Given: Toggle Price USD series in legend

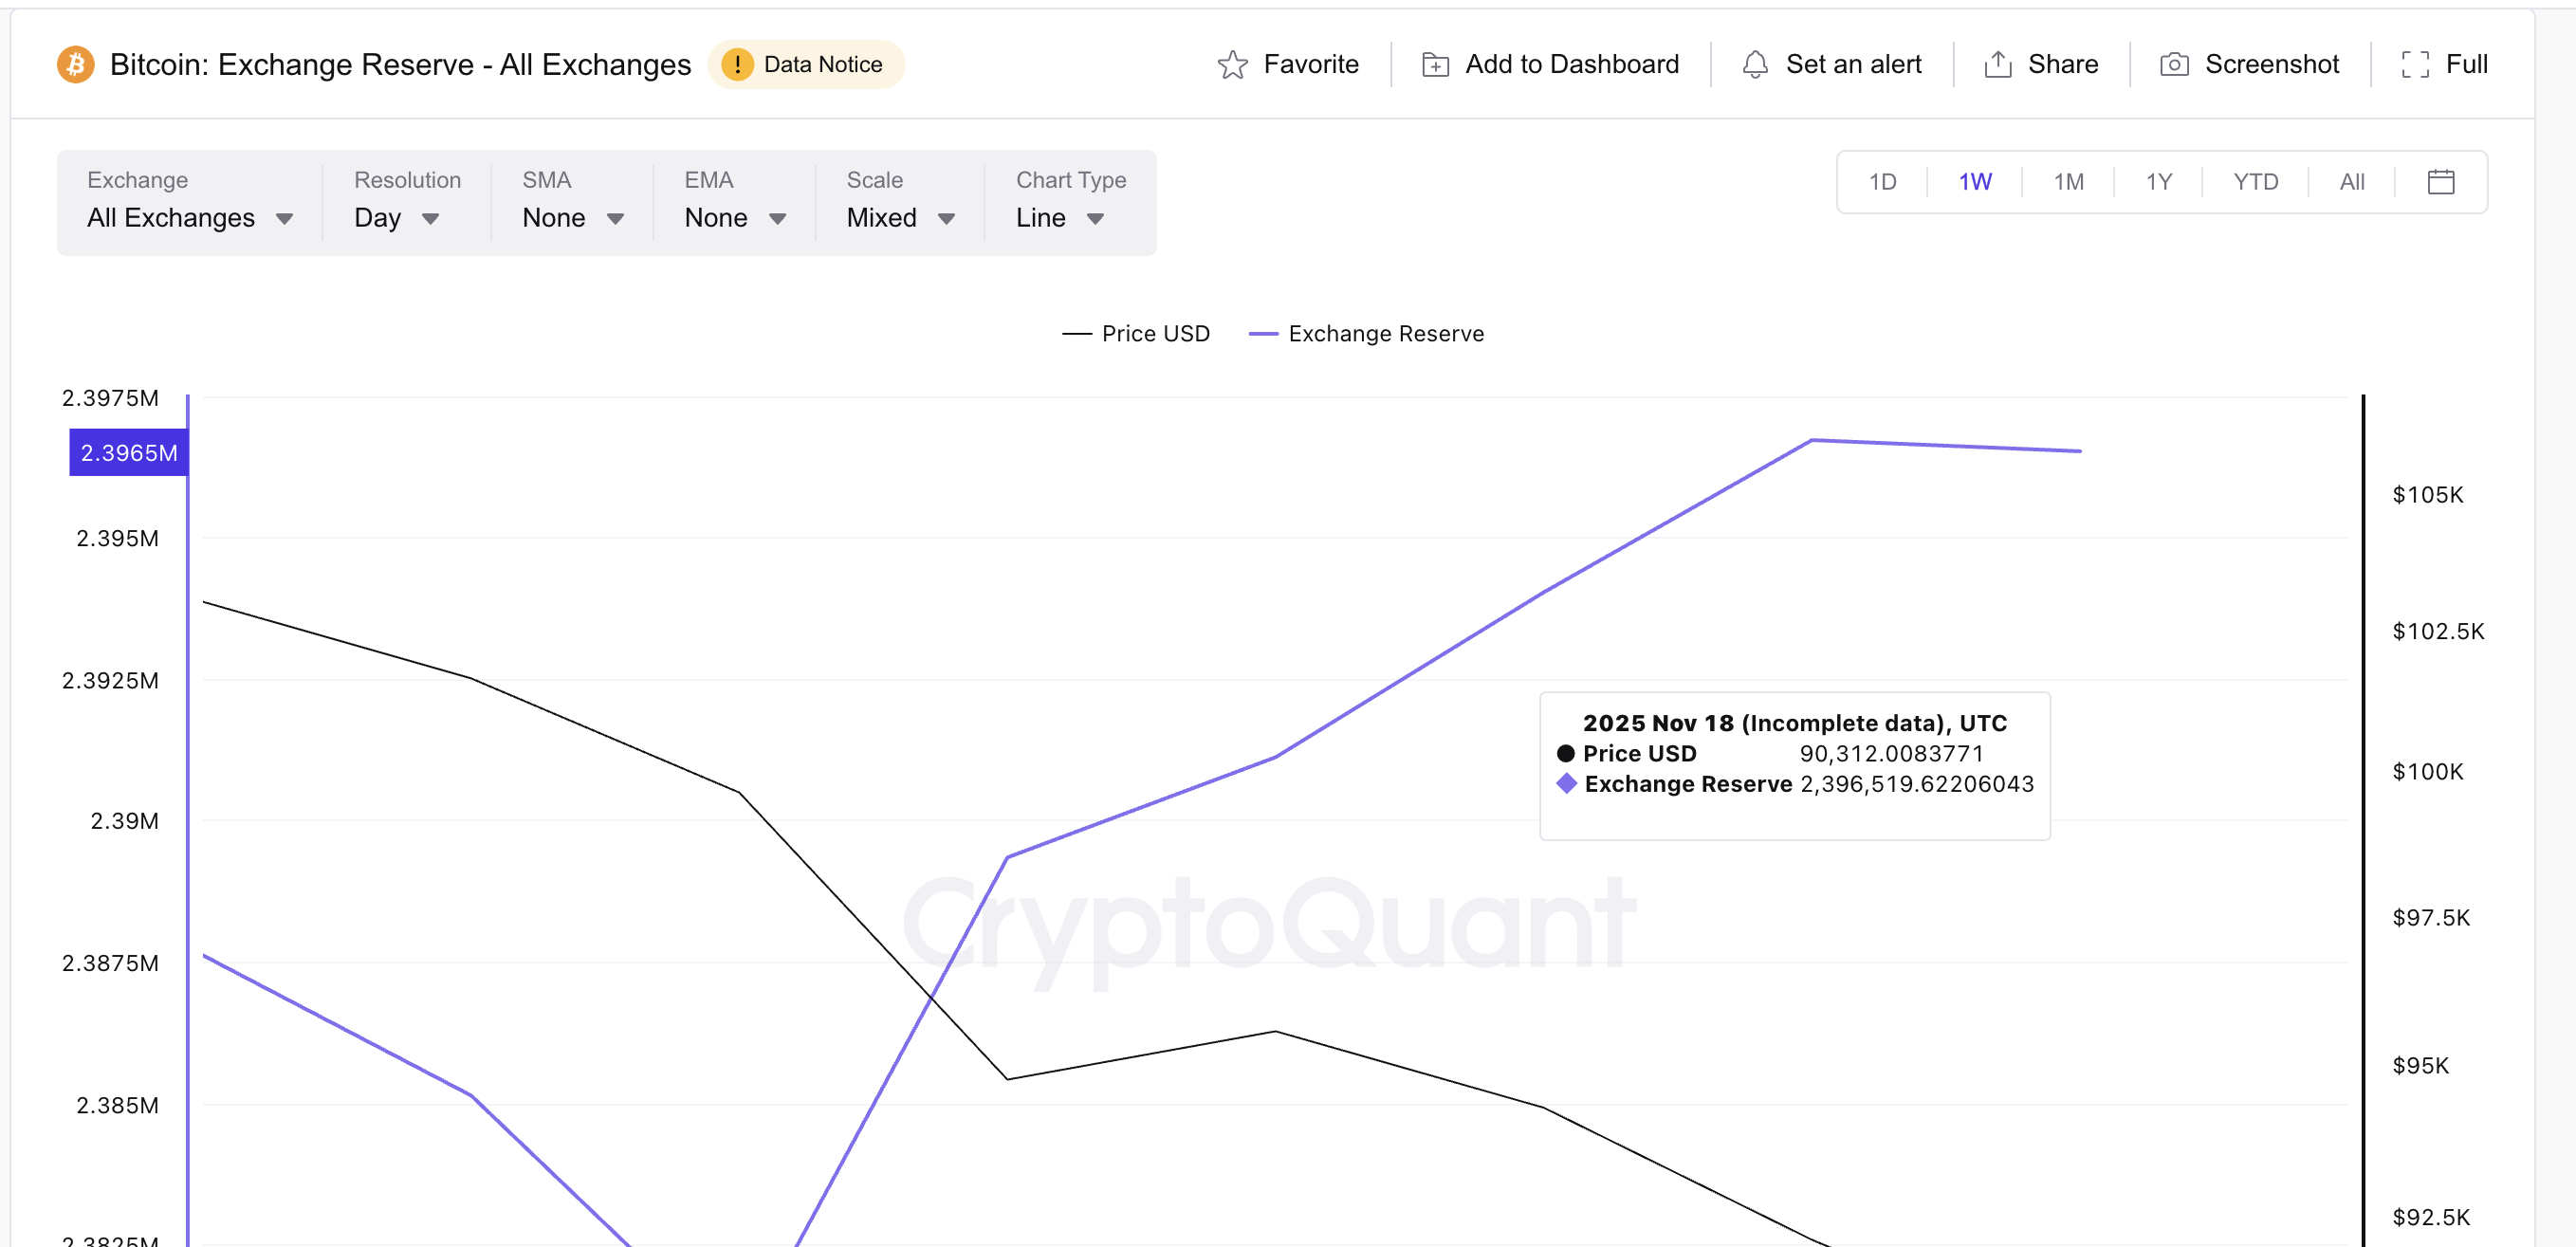Looking at the screenshot, I should (1136, 334).
